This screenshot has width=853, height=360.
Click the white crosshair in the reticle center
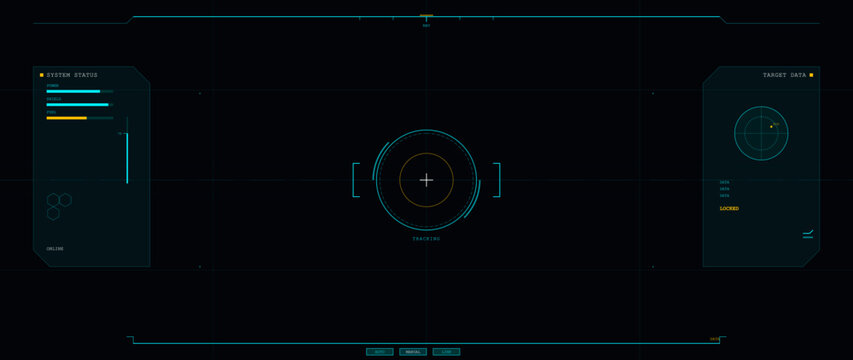(426, 180)
